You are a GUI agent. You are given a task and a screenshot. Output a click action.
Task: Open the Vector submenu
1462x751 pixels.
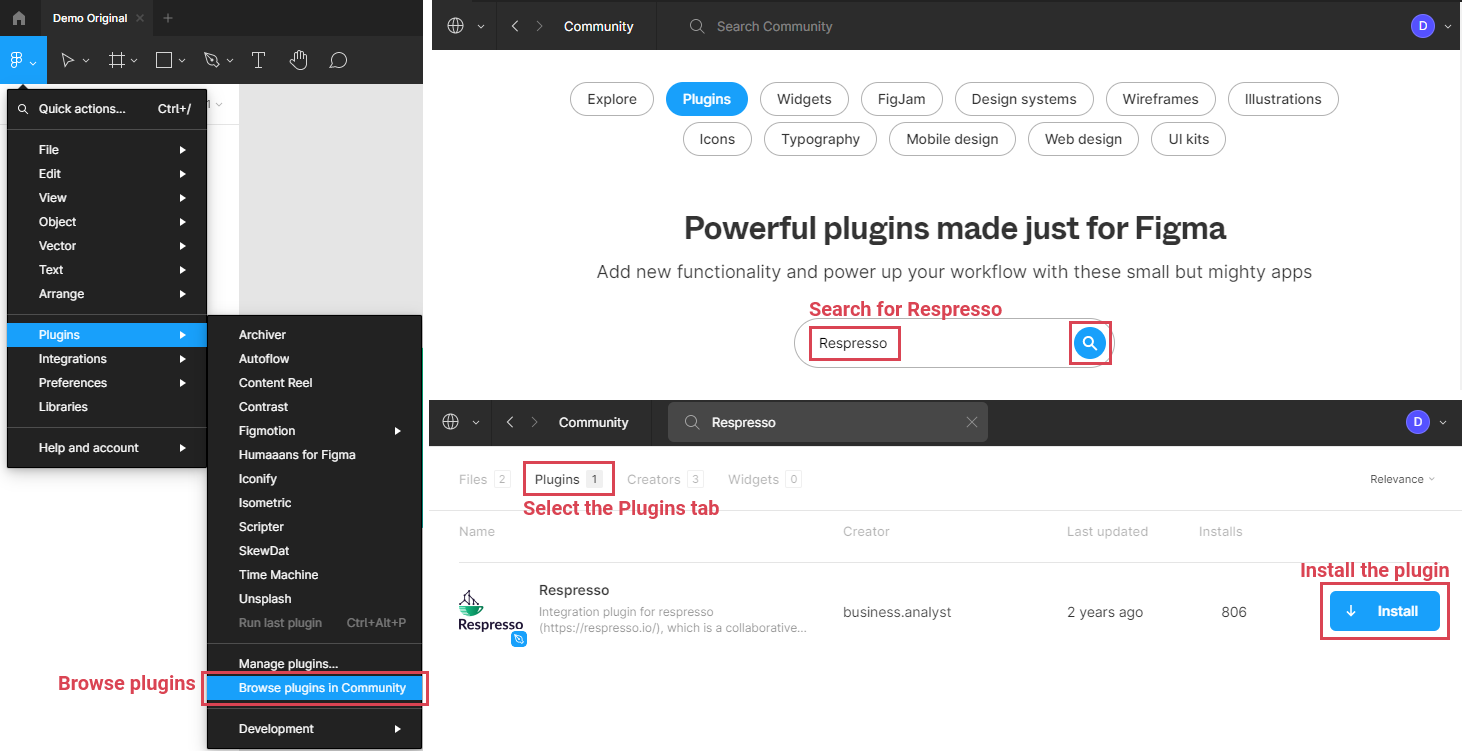point(107,246)
